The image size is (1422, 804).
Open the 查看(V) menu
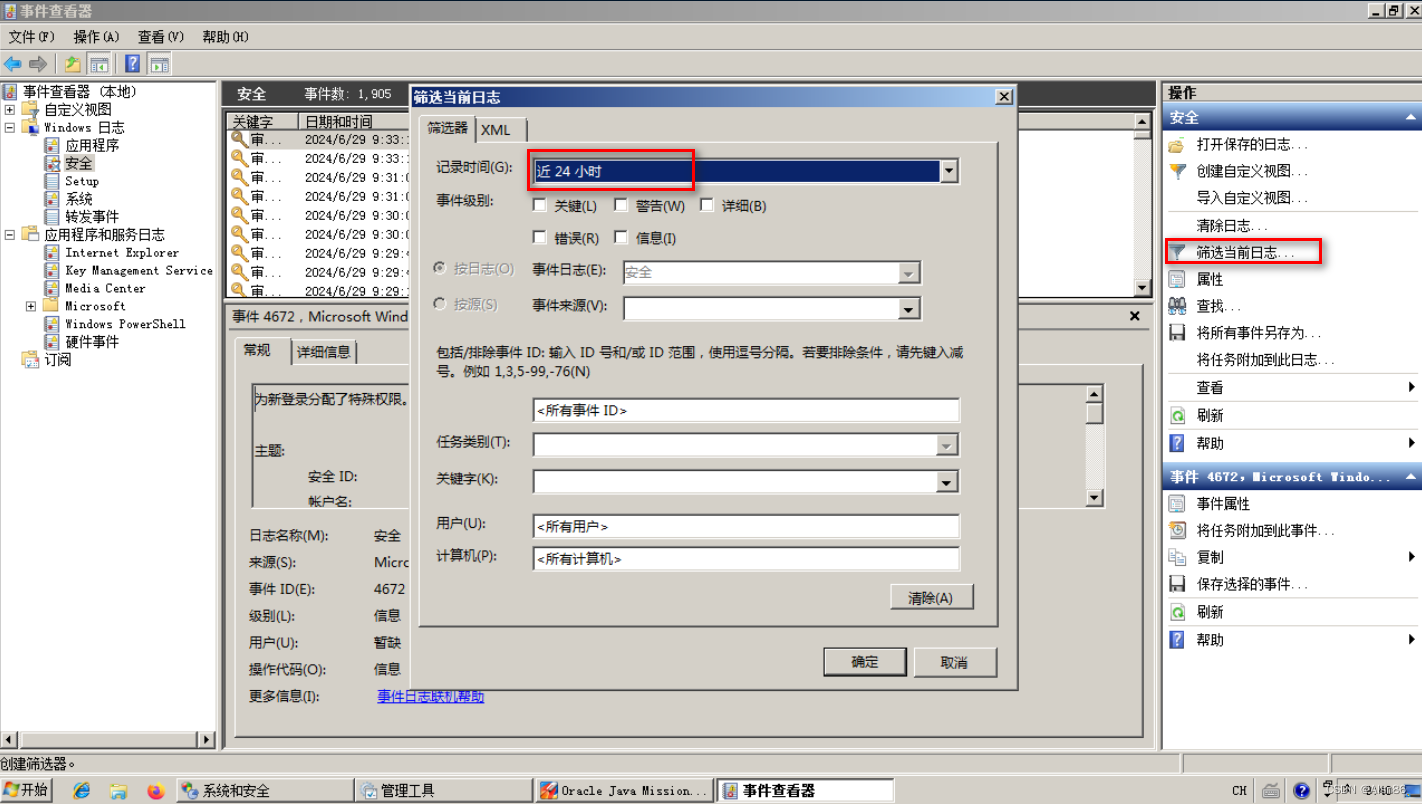coord(161,37)
